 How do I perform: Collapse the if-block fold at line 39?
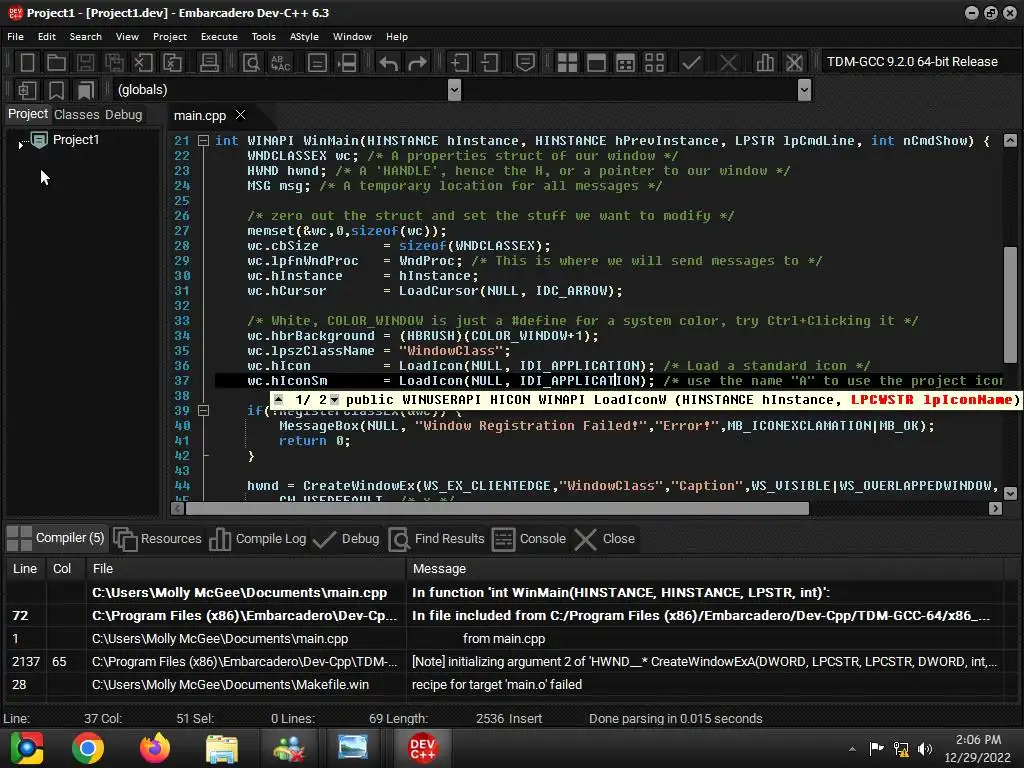point(204,411)
